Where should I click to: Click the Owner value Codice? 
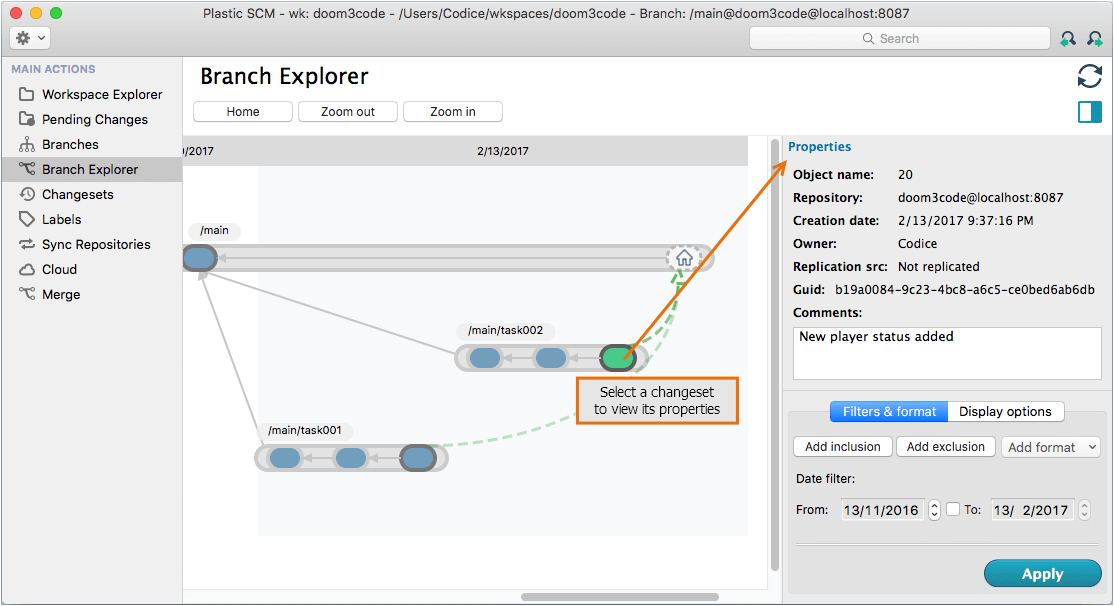[917, 244]
